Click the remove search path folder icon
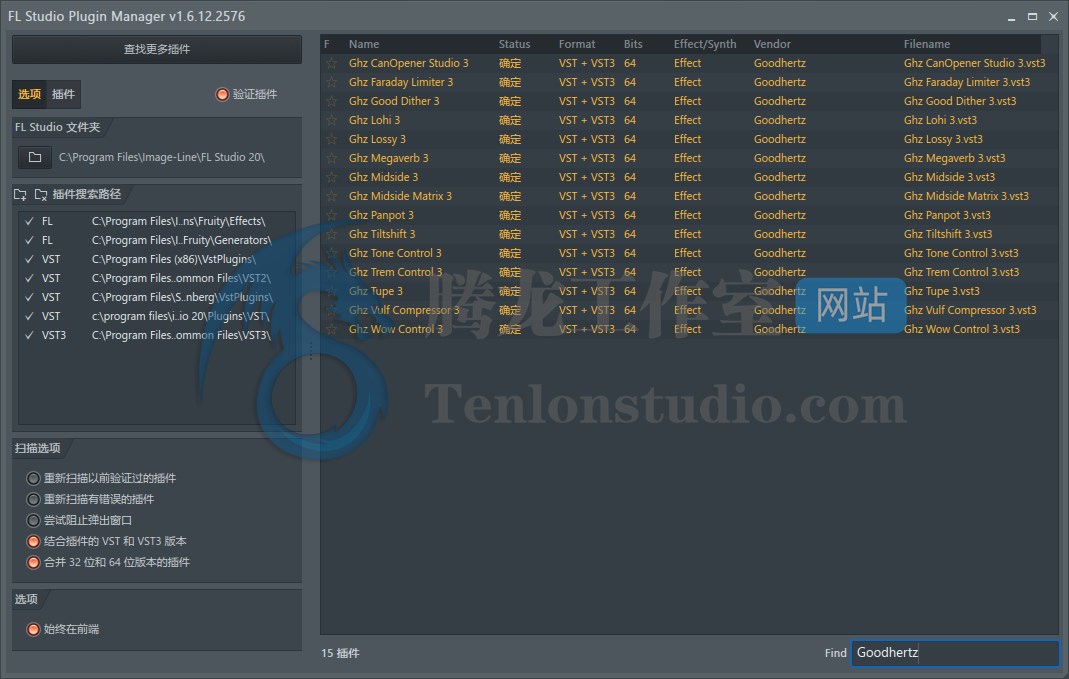The height and width of the screenshot is (679, 1069). 41,195
